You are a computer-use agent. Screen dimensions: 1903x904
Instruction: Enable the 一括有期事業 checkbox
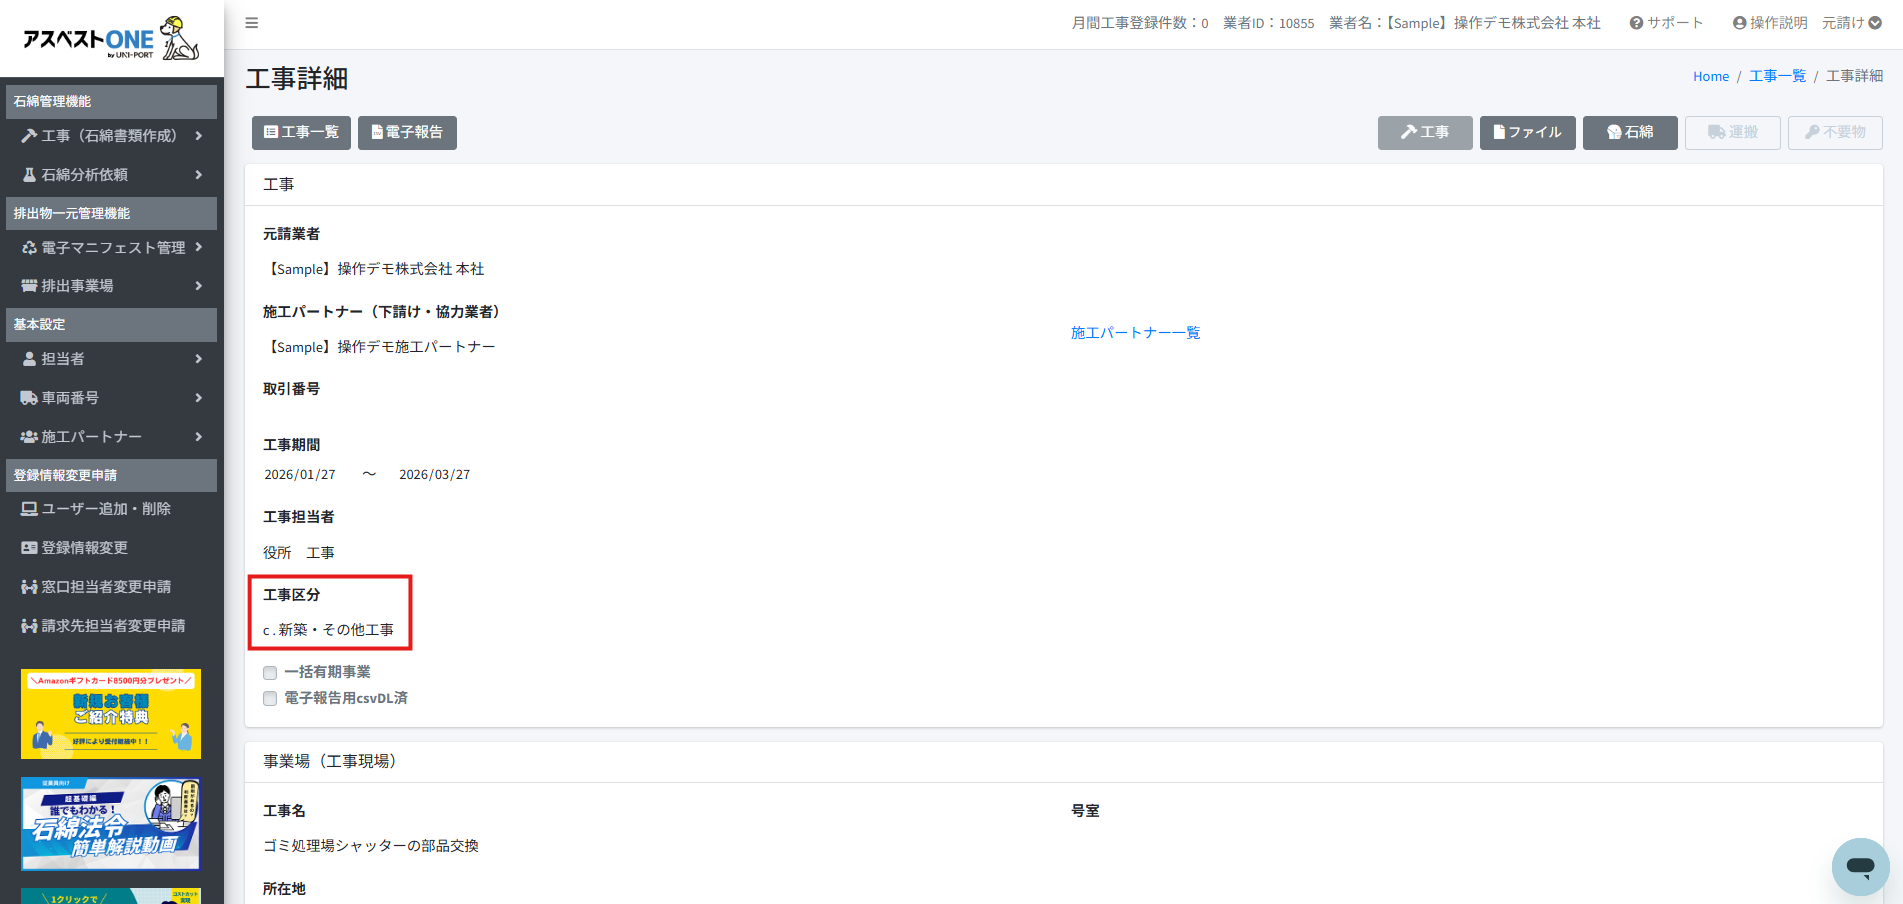pyautogui.click(x=270, y=673)
